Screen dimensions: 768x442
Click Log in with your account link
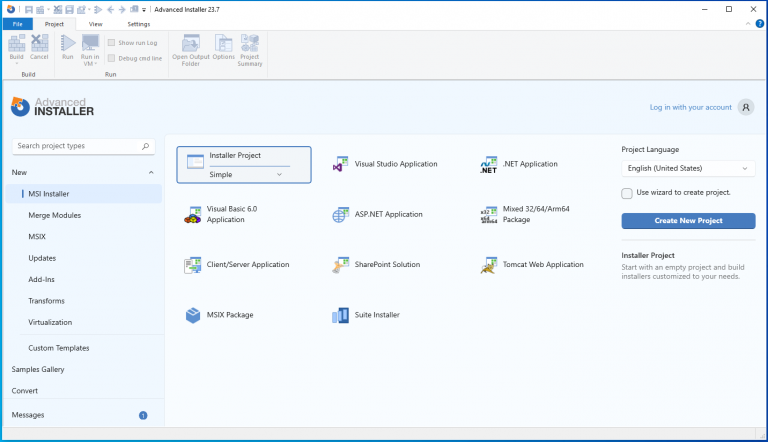691,107
